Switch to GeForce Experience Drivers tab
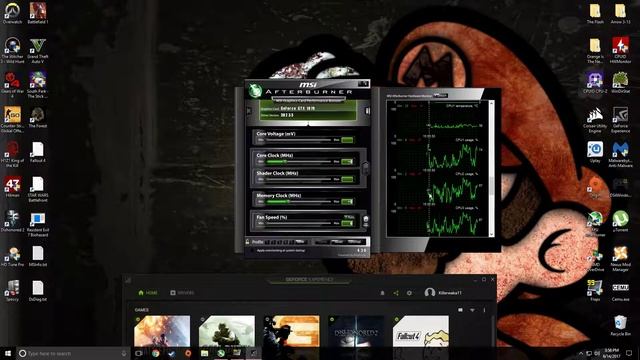The height and width of the screenshot is (360, 640). coord(182,293)
